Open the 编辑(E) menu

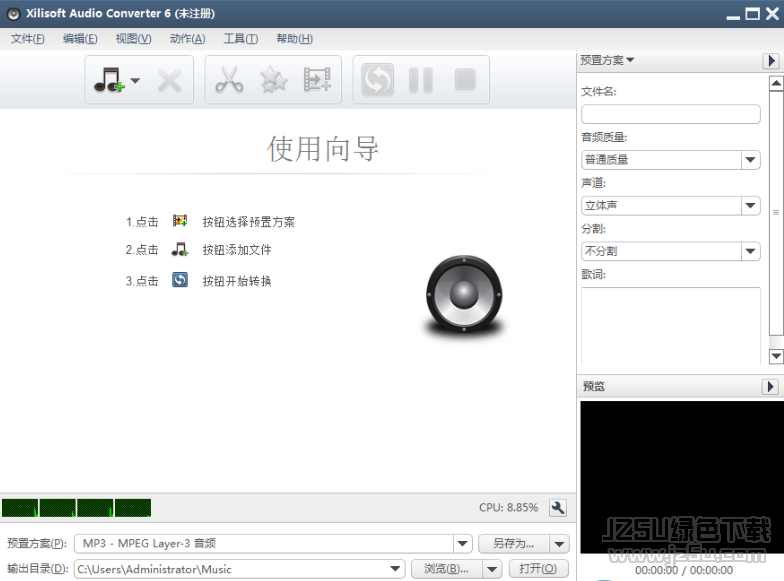80,39
